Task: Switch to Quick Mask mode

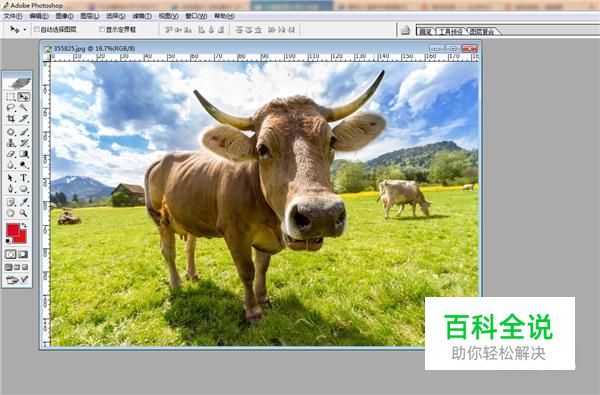Action: click(x=23, y=254)
